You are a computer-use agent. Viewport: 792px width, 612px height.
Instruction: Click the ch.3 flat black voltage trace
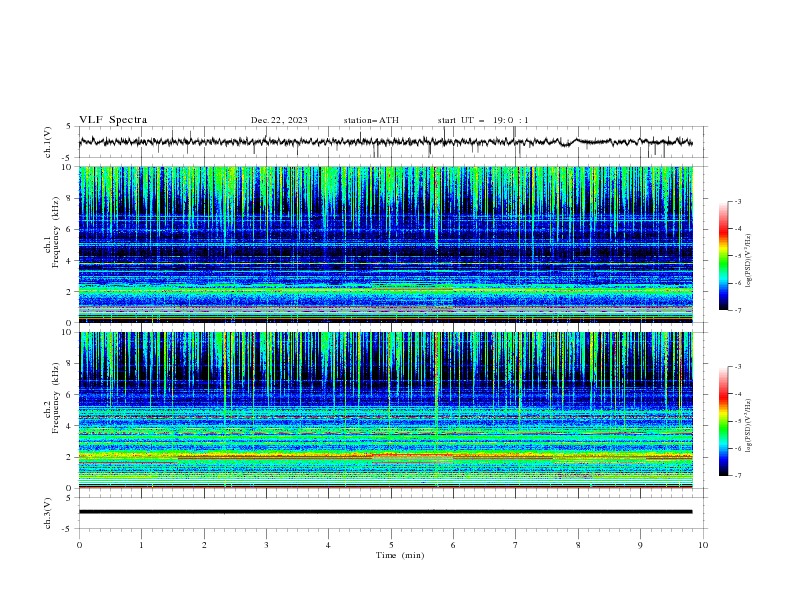click(x=386, y=512)
